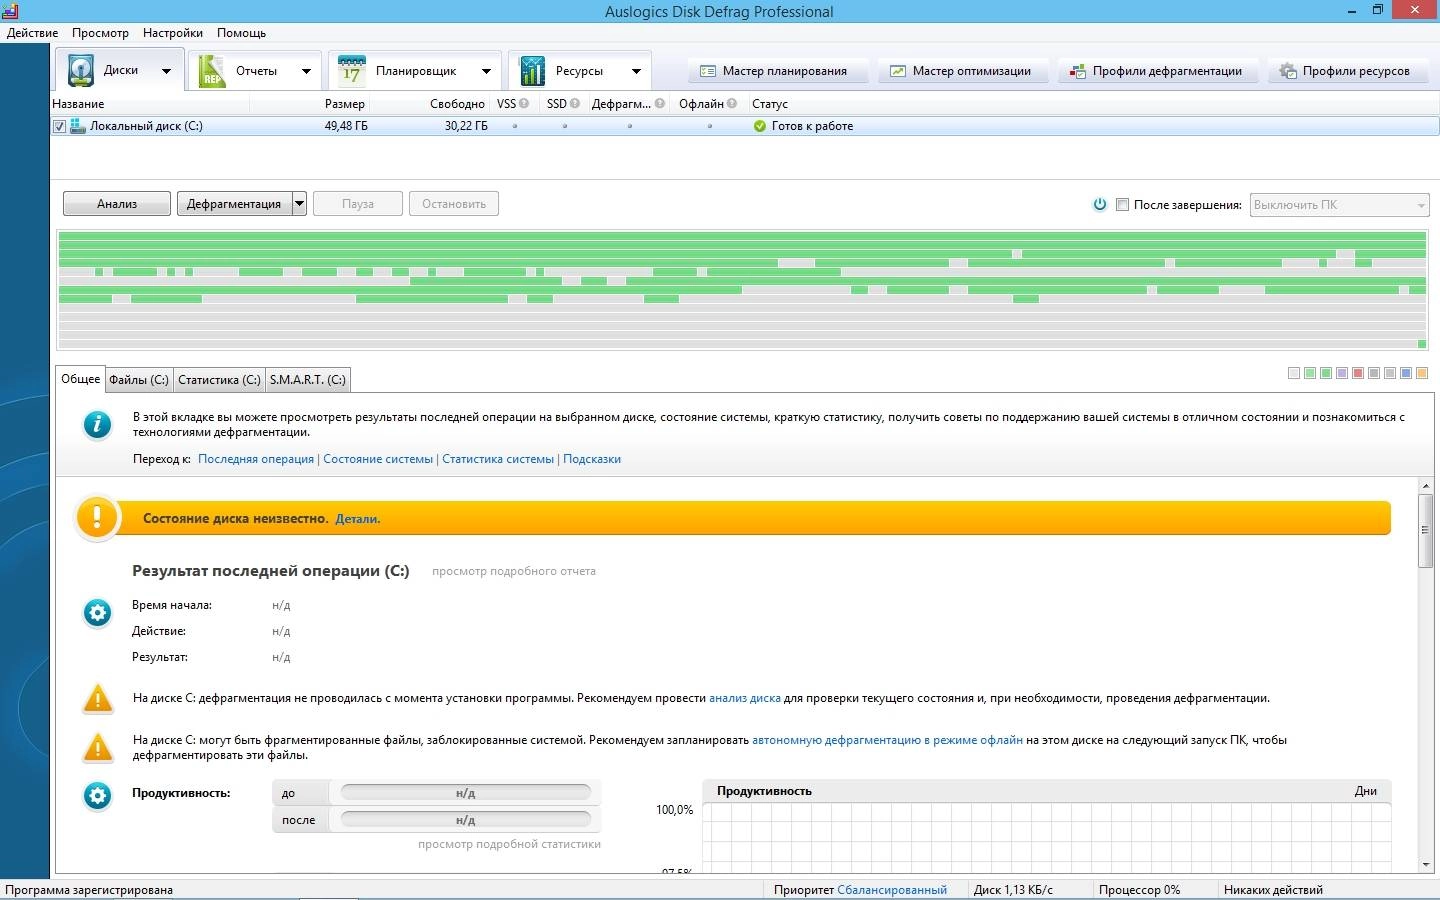Enable the После завершения checkbox
Screen dimensions: 1440x900
pyautogui.click(x=1122, y=204)
